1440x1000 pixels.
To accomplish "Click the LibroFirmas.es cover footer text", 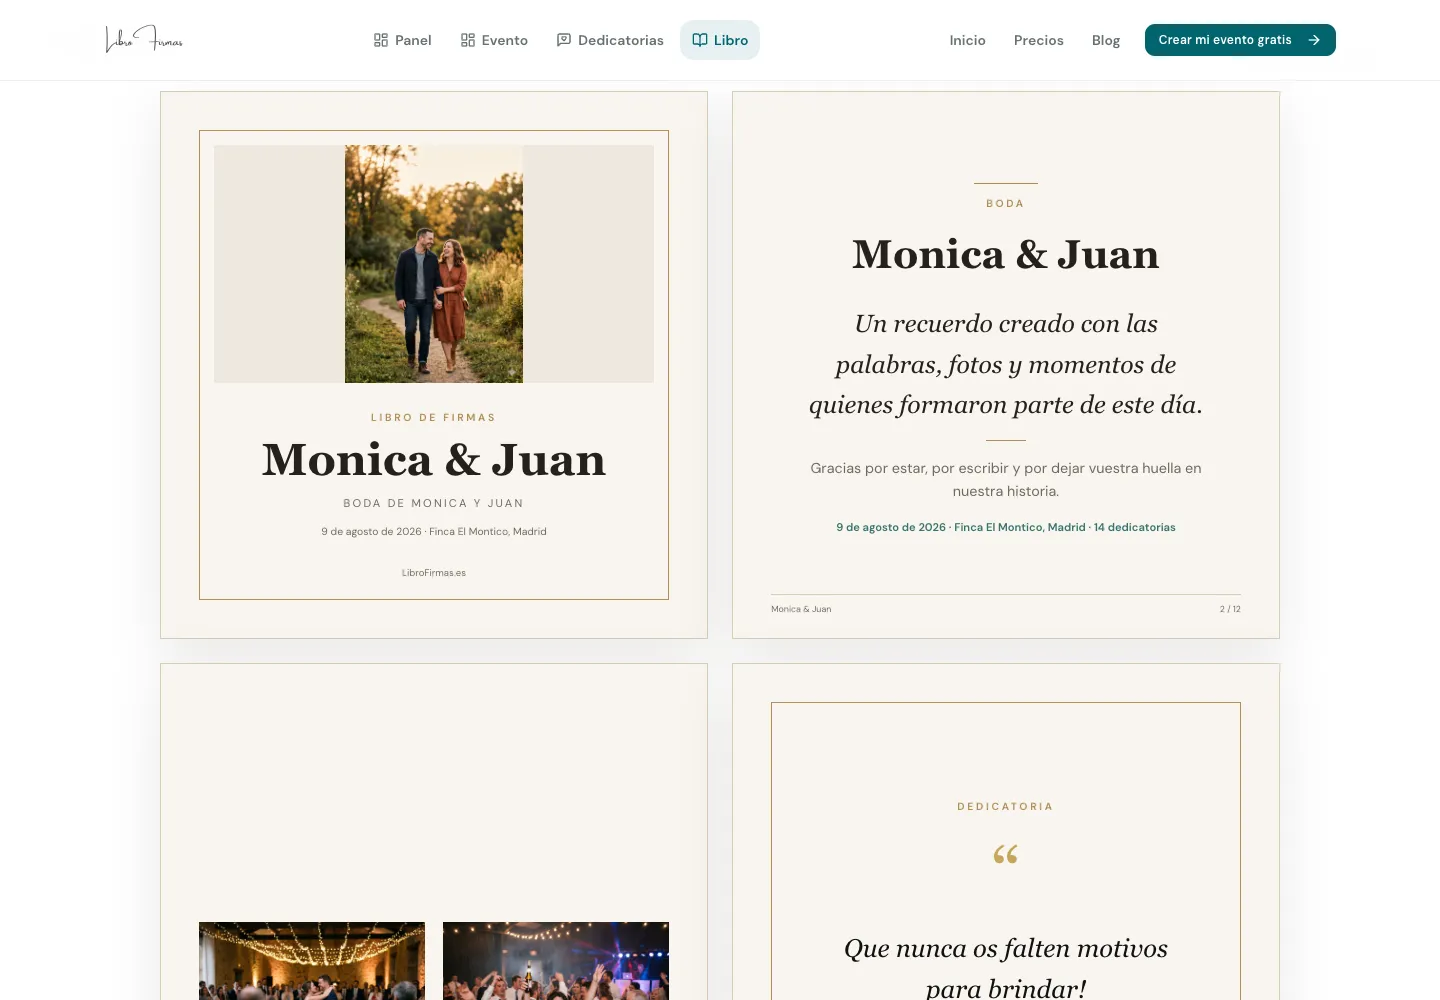I will click(434, 573).
